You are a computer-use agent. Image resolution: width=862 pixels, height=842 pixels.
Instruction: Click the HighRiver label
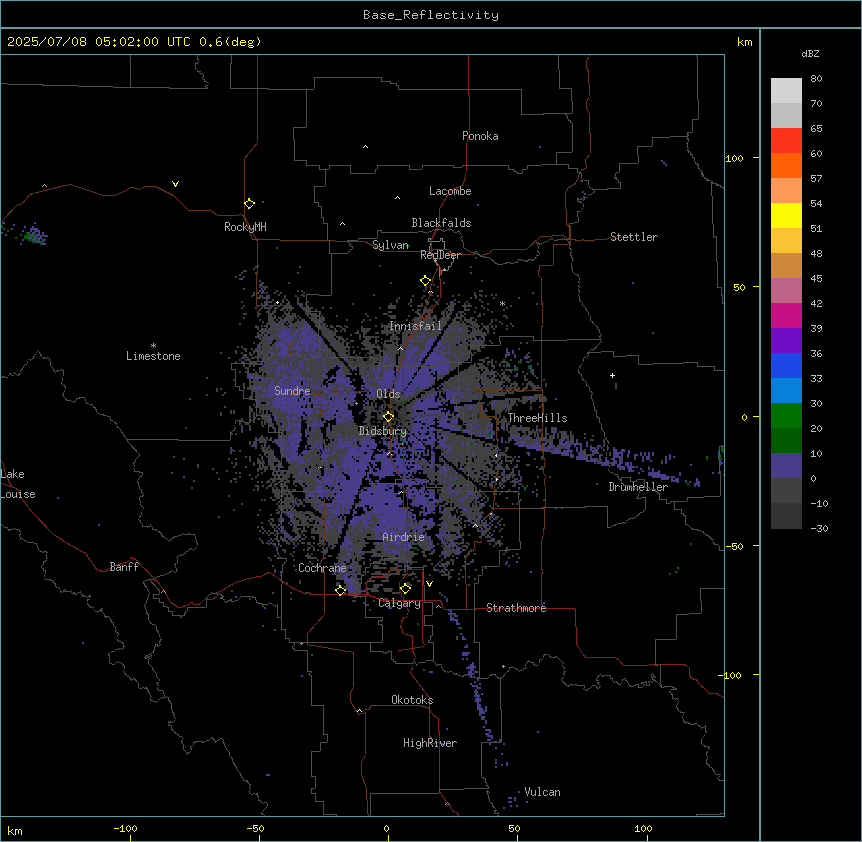(x=430, y=743)
